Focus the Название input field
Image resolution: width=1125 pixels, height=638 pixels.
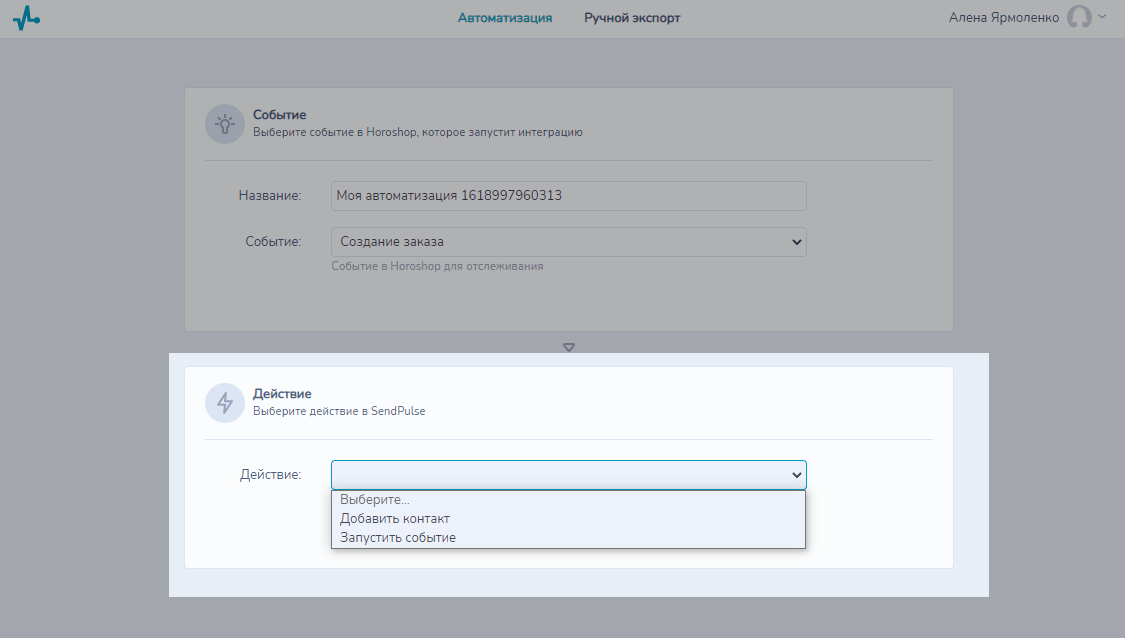point(568,196)
